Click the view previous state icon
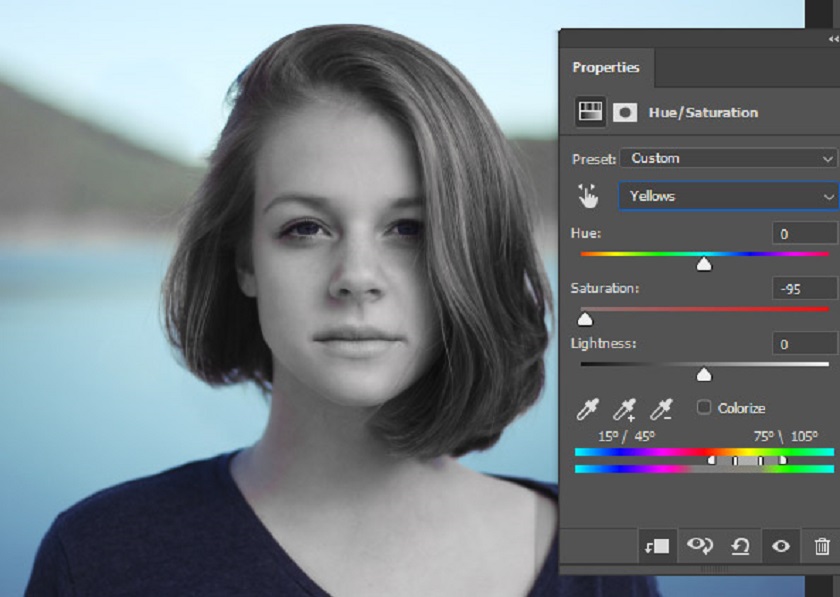Viewport: 840px width, 597px height. [700, 546]
